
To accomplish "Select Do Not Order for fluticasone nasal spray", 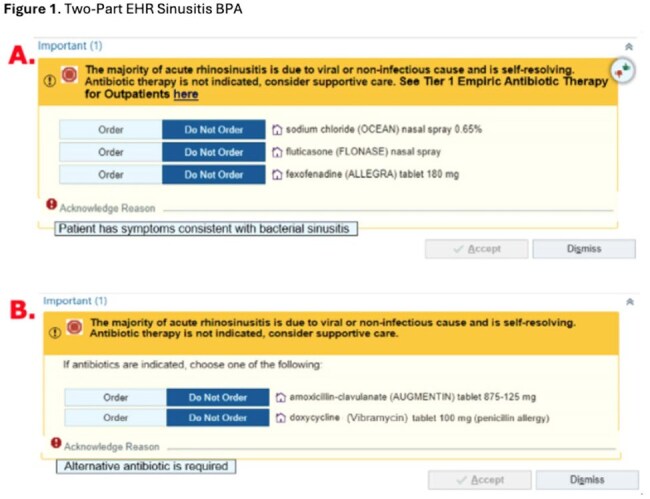I will pos(213,152).
